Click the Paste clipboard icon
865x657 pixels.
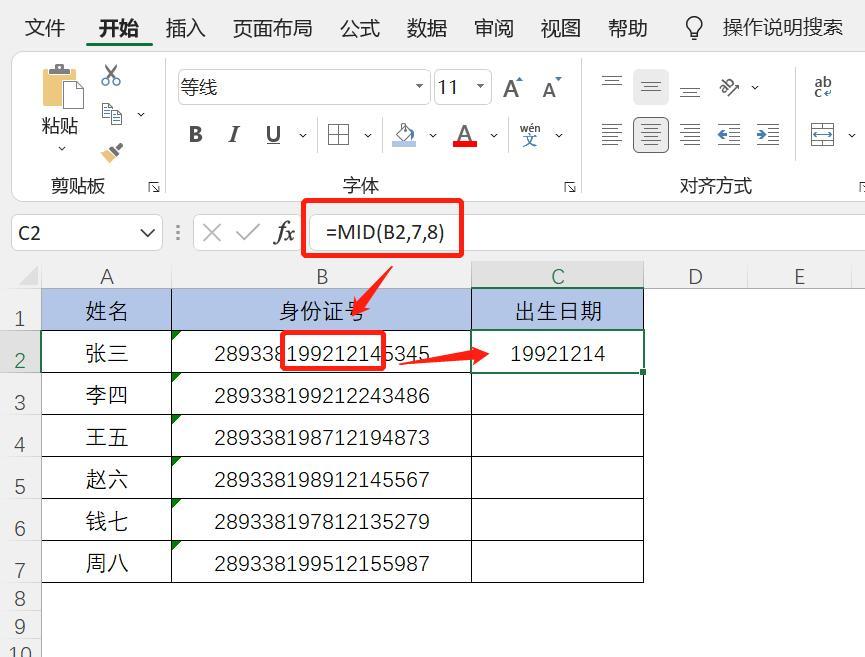(x=62, y=87)
